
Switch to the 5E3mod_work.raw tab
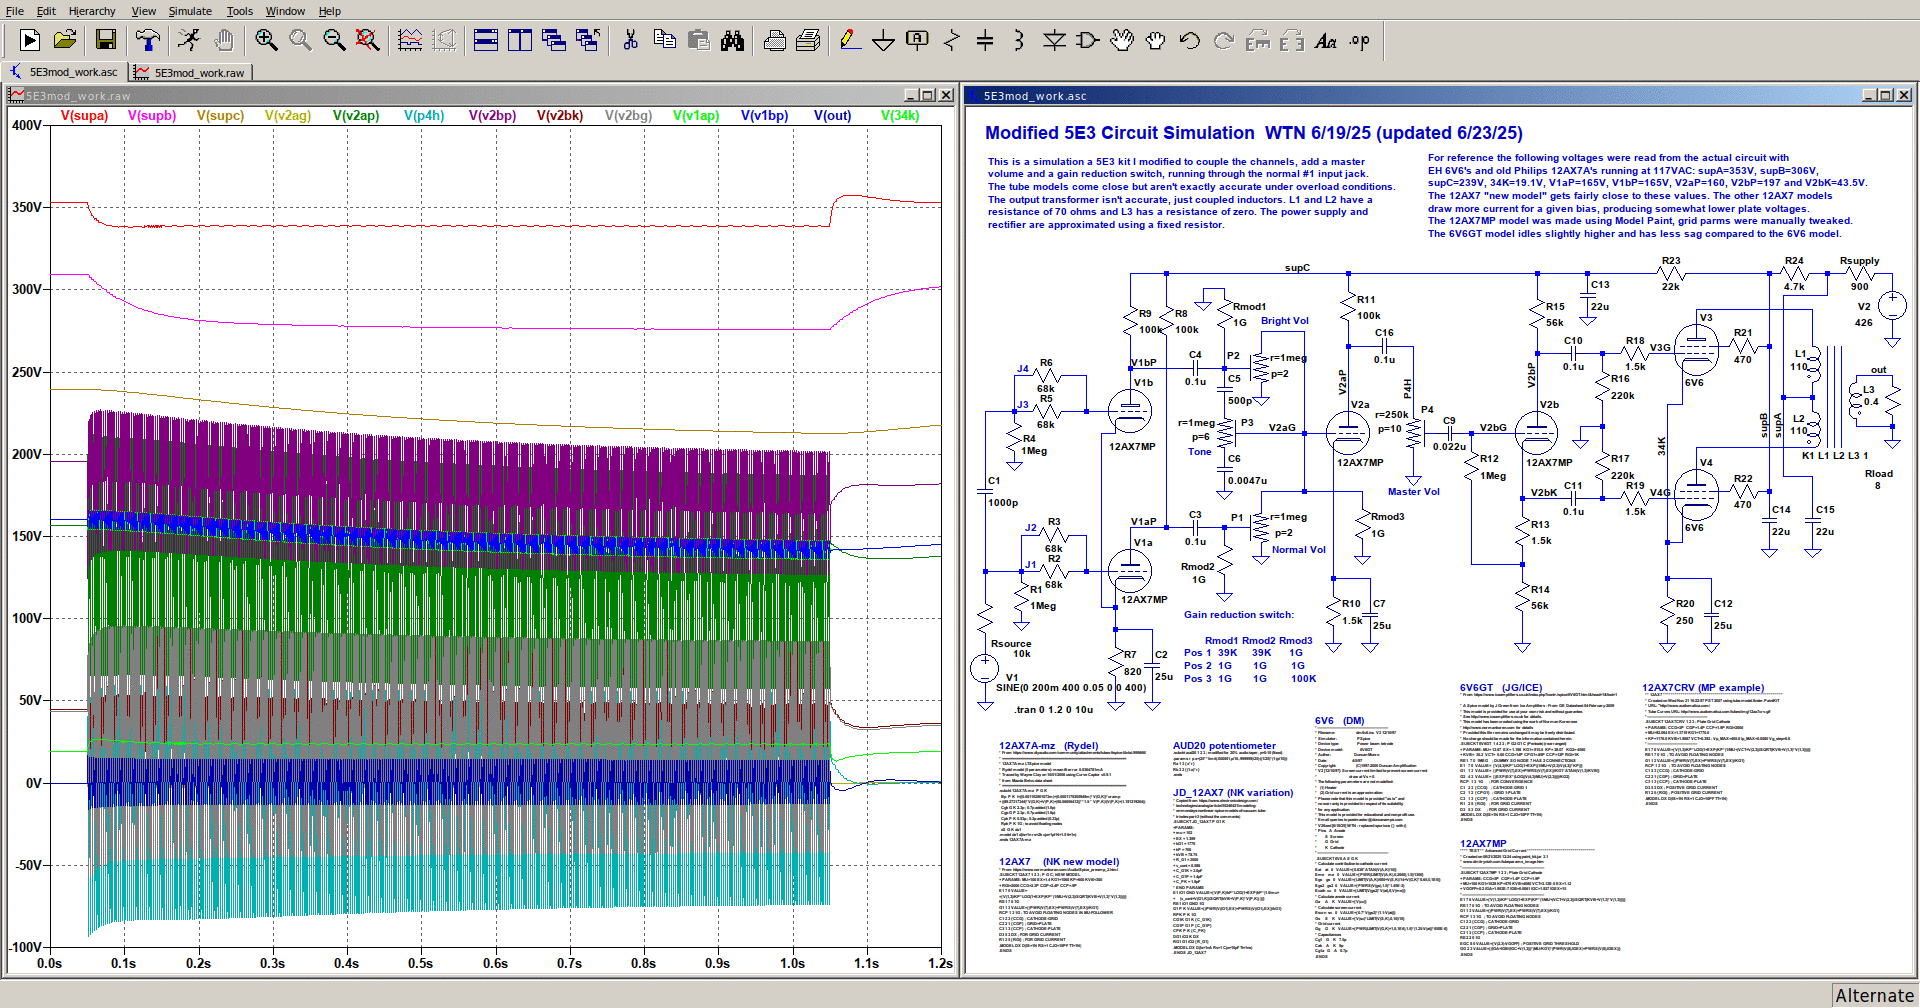190,72
